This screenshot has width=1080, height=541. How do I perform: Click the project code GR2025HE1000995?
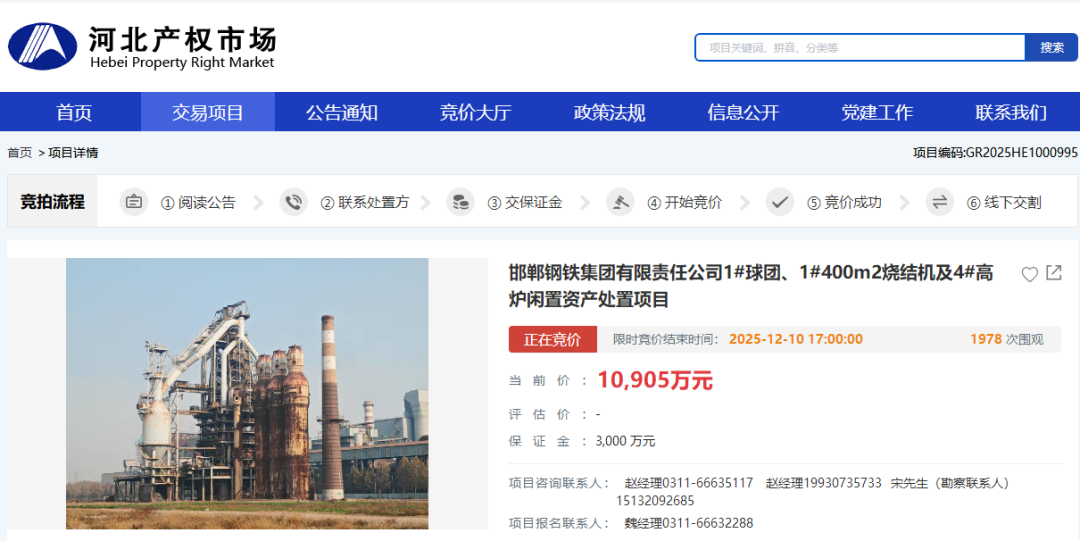[x=1022, y=153]
